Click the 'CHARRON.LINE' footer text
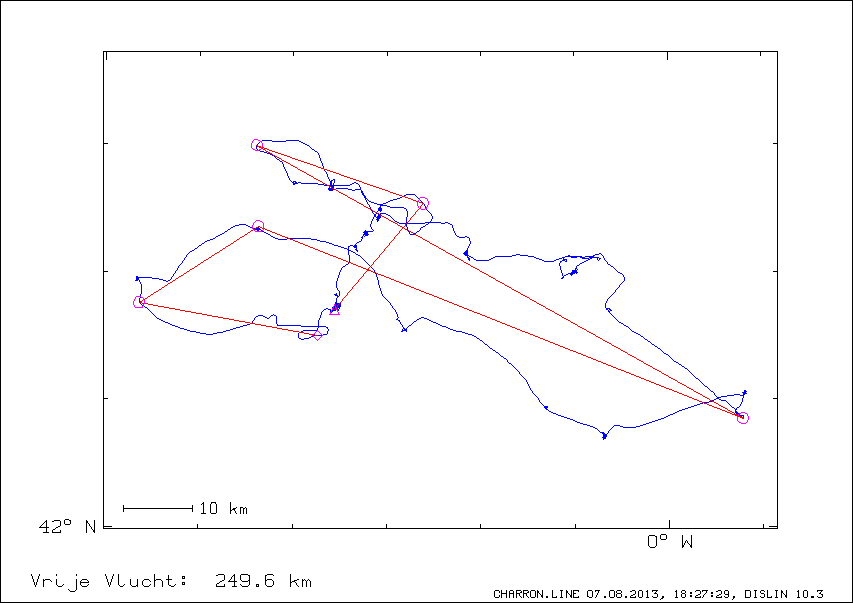 536,594
